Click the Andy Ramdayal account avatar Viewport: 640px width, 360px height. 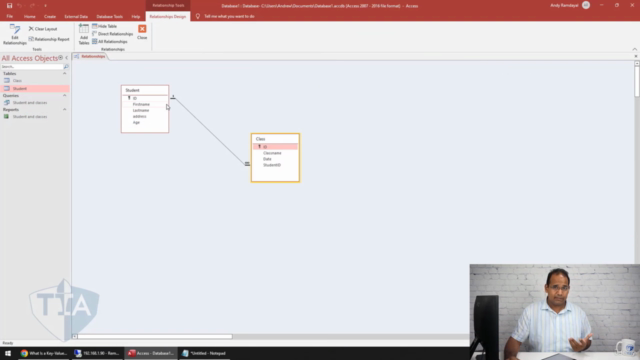(x=586, y=5)
